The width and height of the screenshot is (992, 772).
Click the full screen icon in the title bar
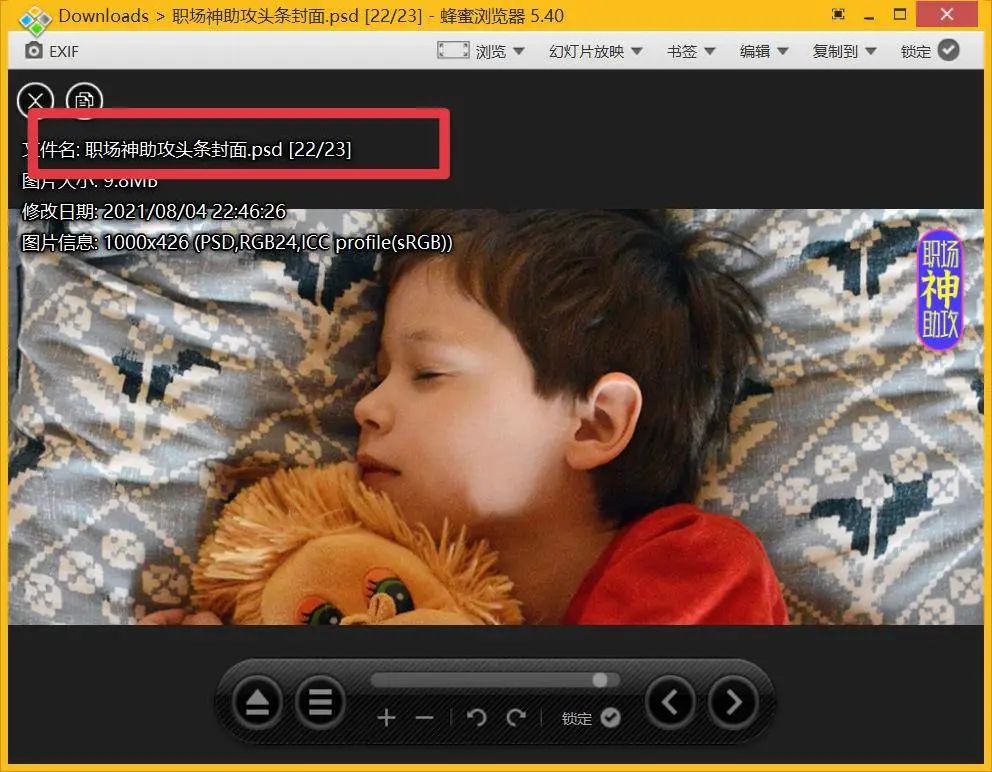(x=838, y=15)
